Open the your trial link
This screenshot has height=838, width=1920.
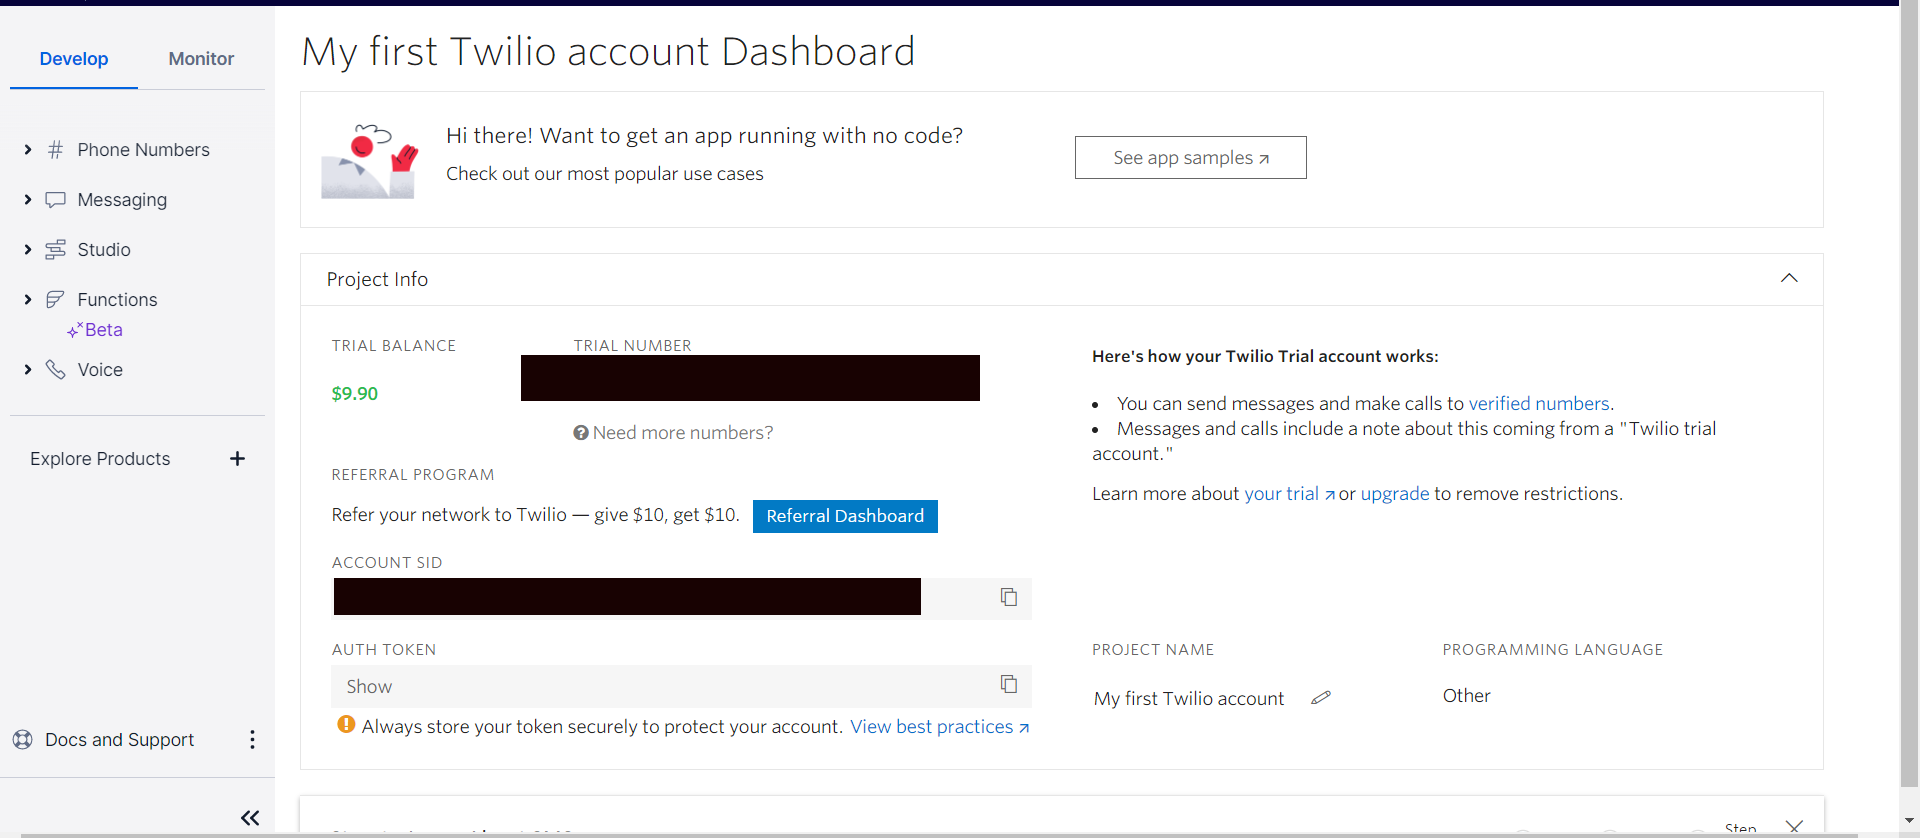tap(1289, 493)
